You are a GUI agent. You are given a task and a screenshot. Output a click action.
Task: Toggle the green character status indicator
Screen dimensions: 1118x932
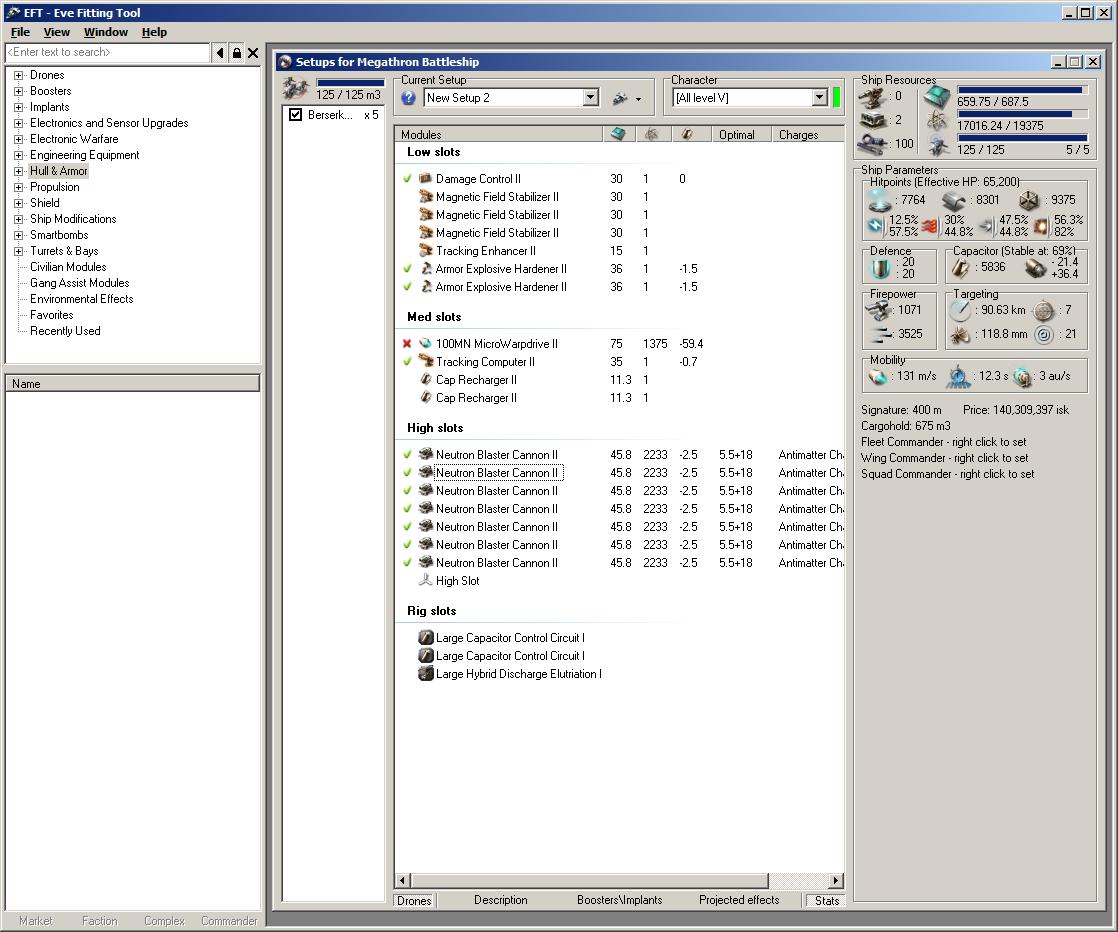coord(836,98)
